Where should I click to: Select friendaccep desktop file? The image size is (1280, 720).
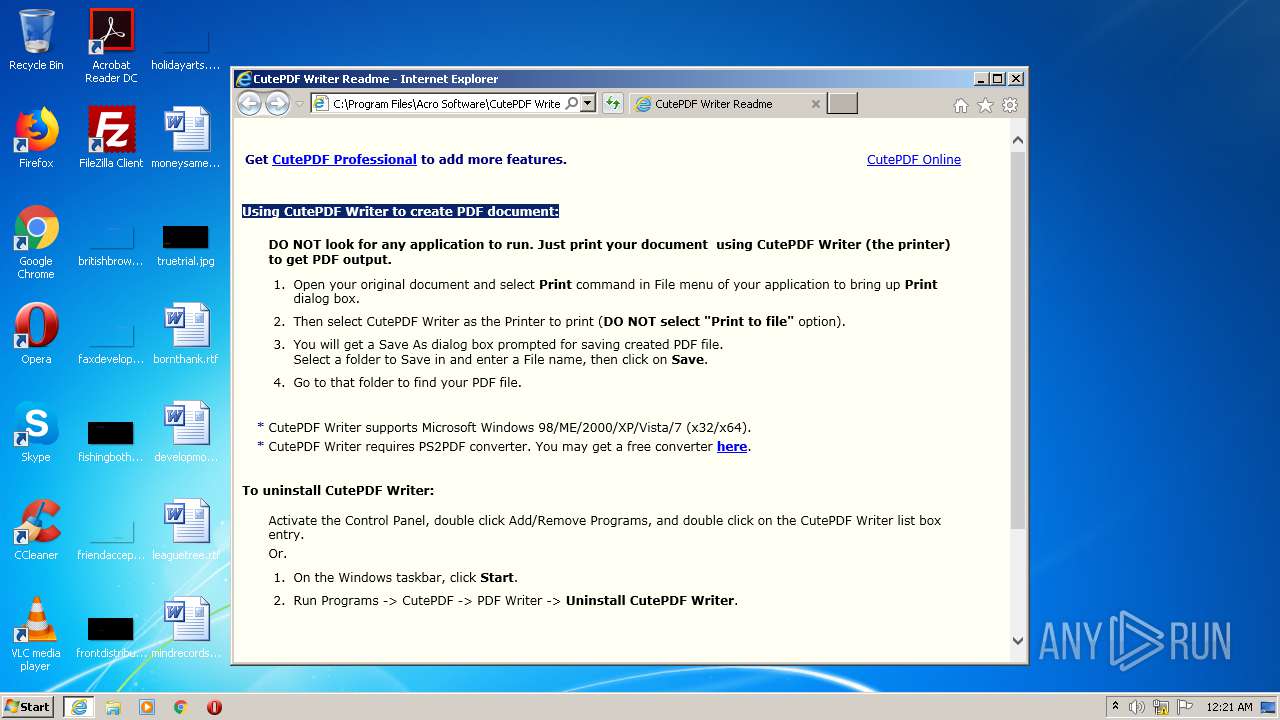click(x=111, y=539)
